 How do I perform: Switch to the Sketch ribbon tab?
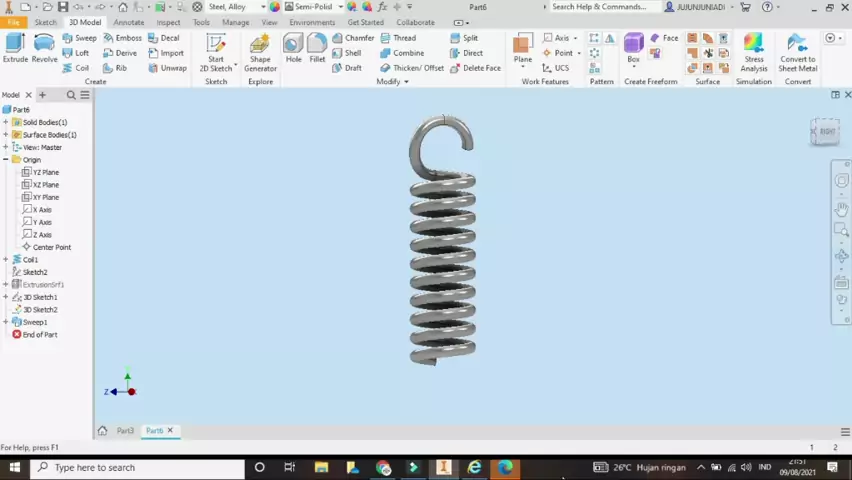45,22
